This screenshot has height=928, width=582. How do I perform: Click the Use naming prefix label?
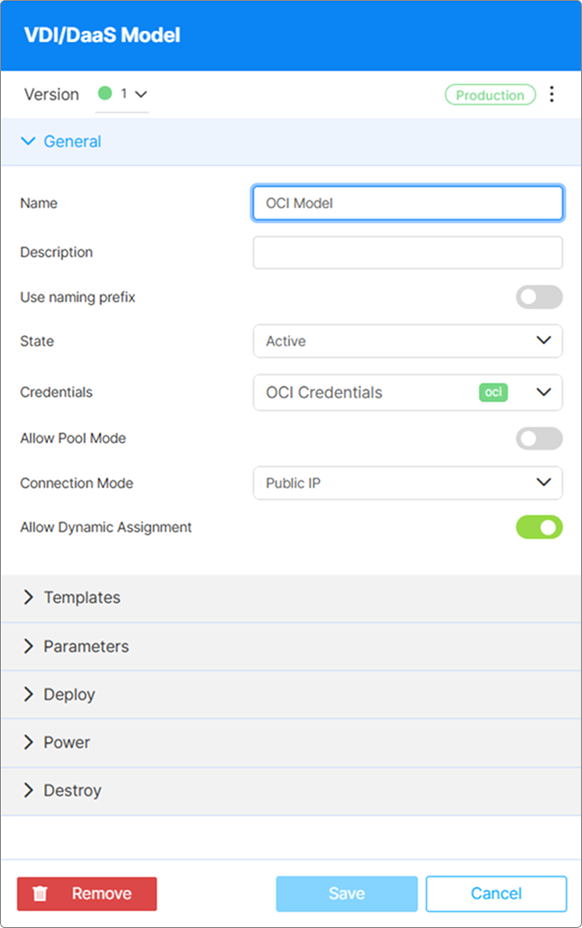tap(78, 297)
